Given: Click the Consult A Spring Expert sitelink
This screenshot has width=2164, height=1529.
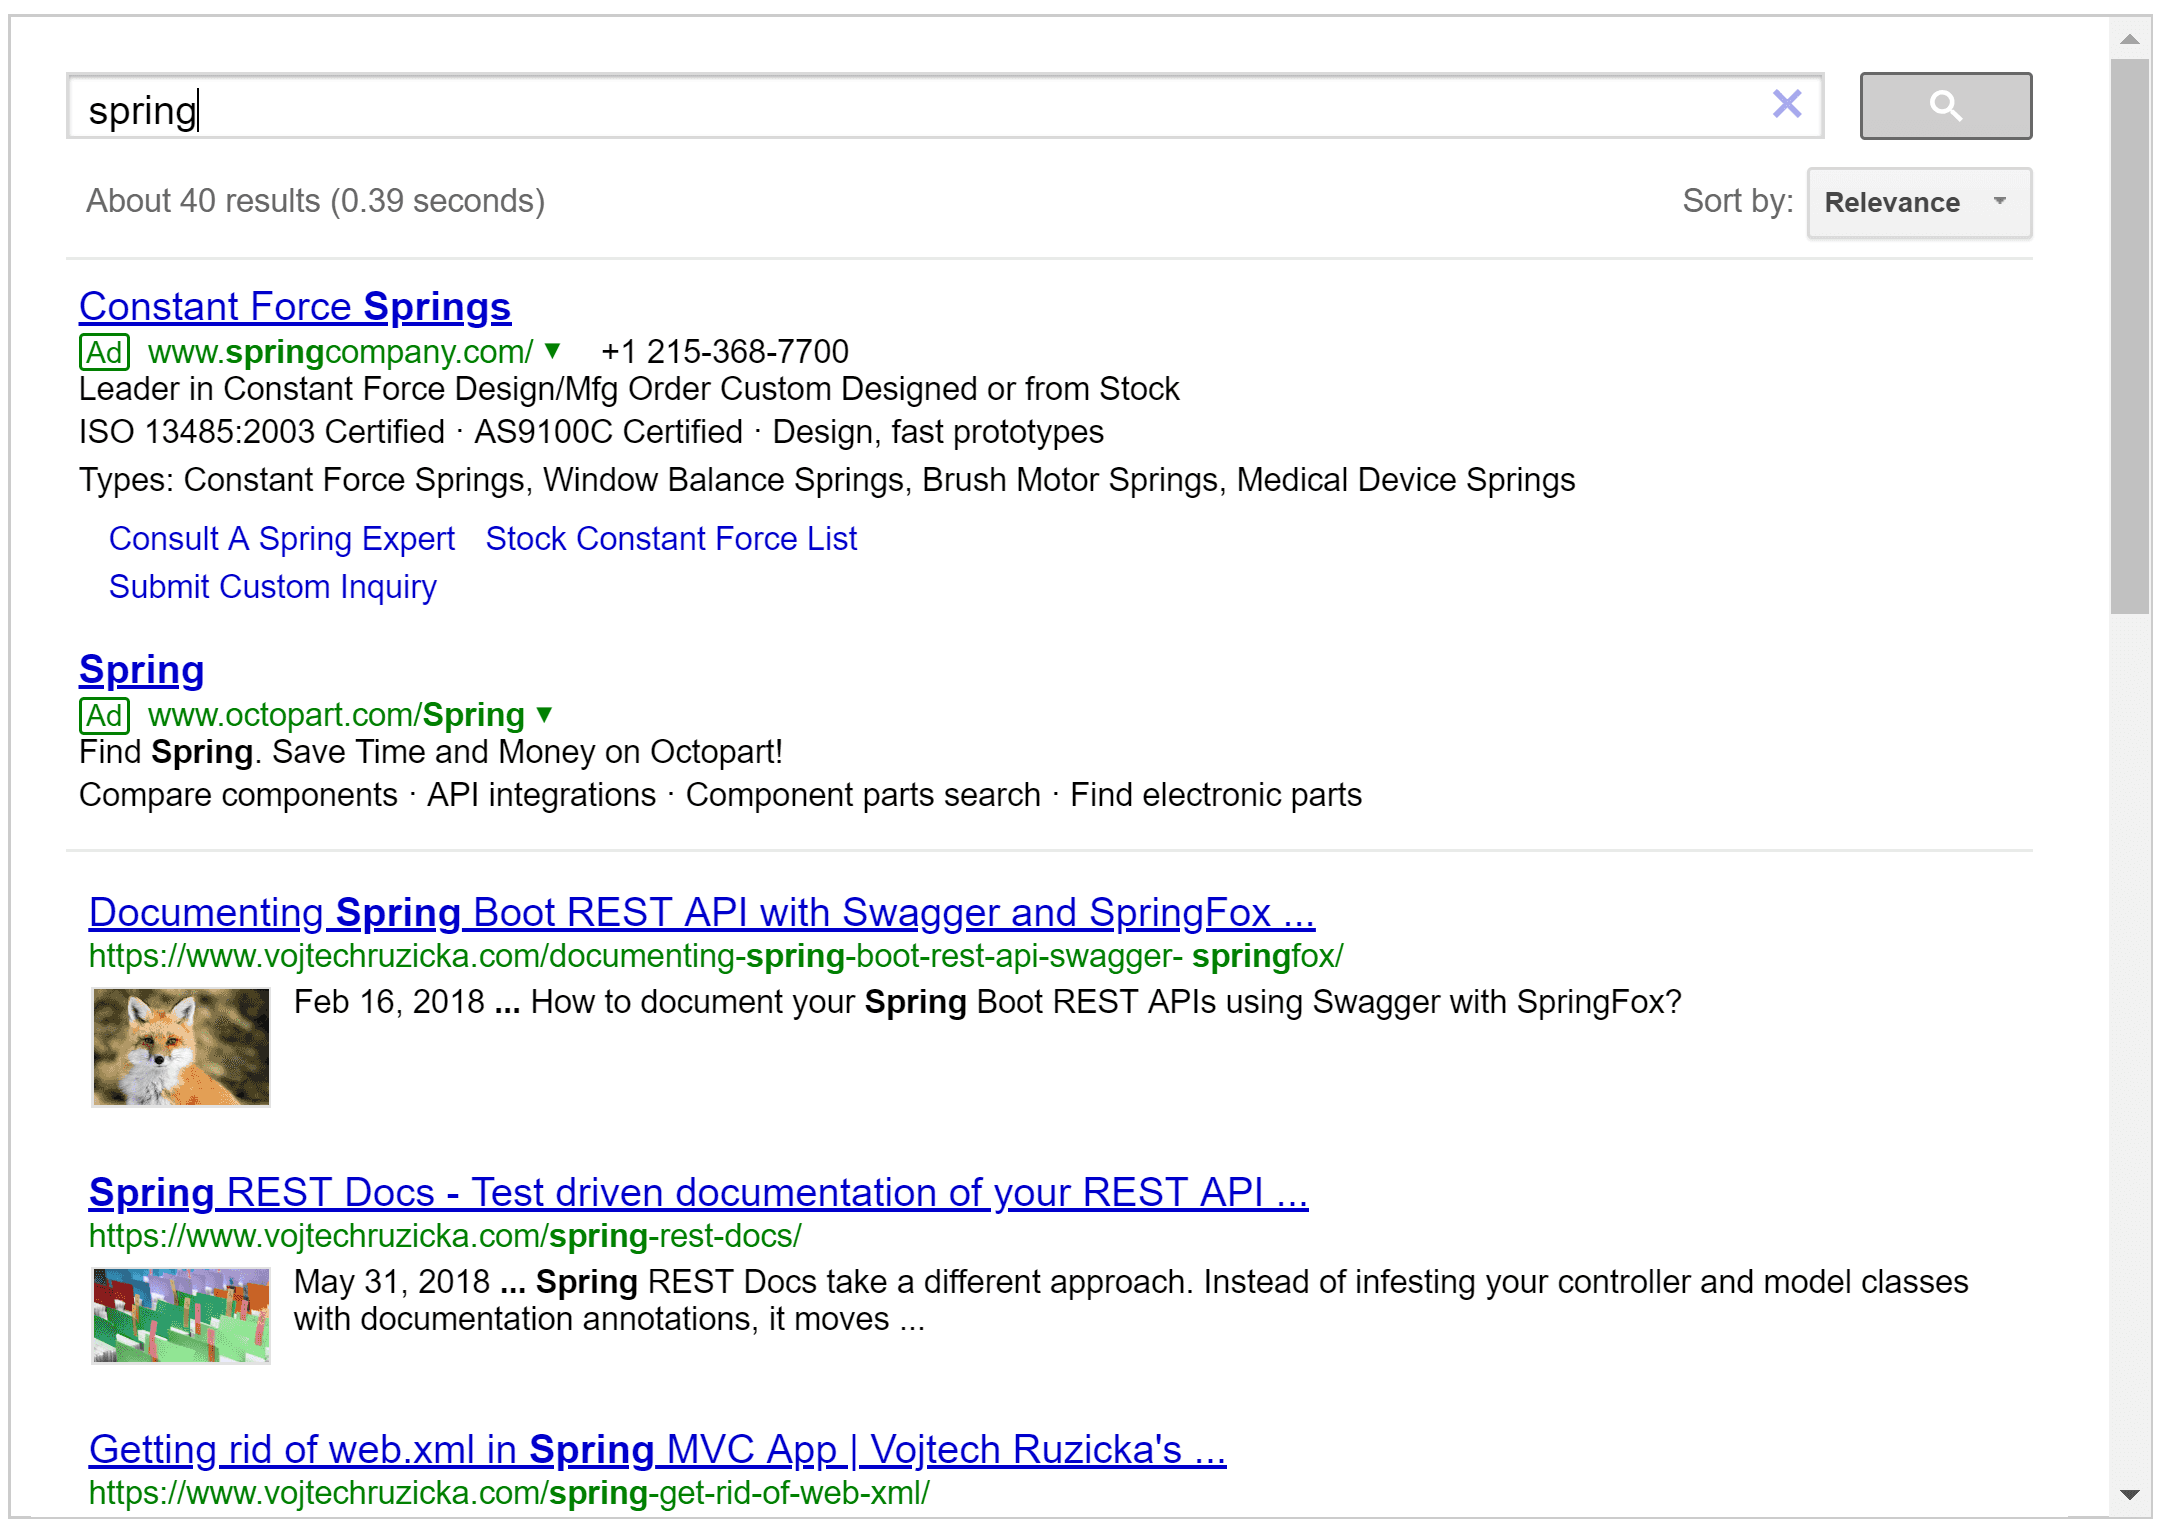Looking at the screenshot, I should (x=281, y=538).
